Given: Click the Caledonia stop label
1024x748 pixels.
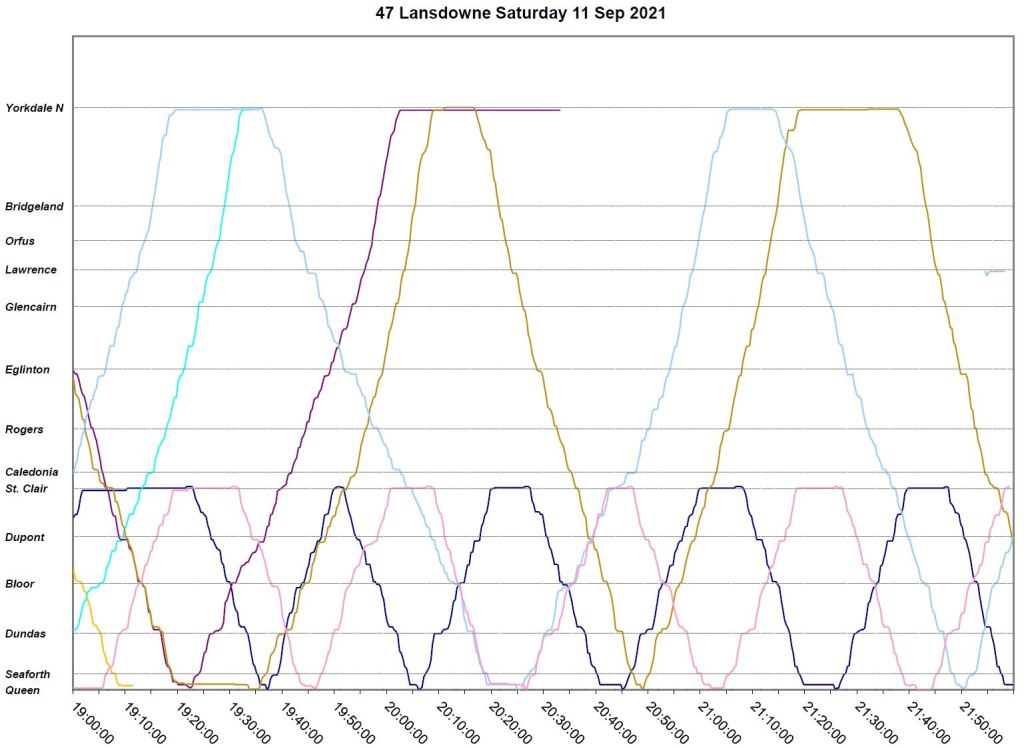Looking at the screenshot, I should [x=32, y=472].
